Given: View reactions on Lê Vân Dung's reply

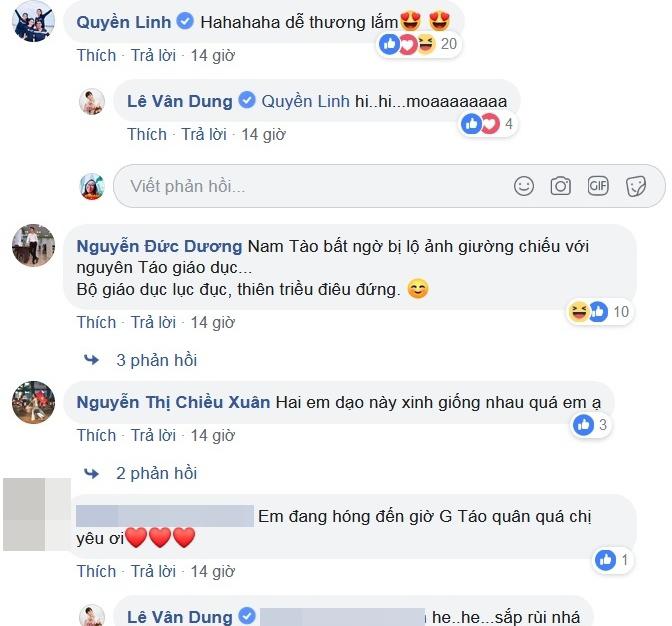Looking at the screenshot, I should (488, 124).
